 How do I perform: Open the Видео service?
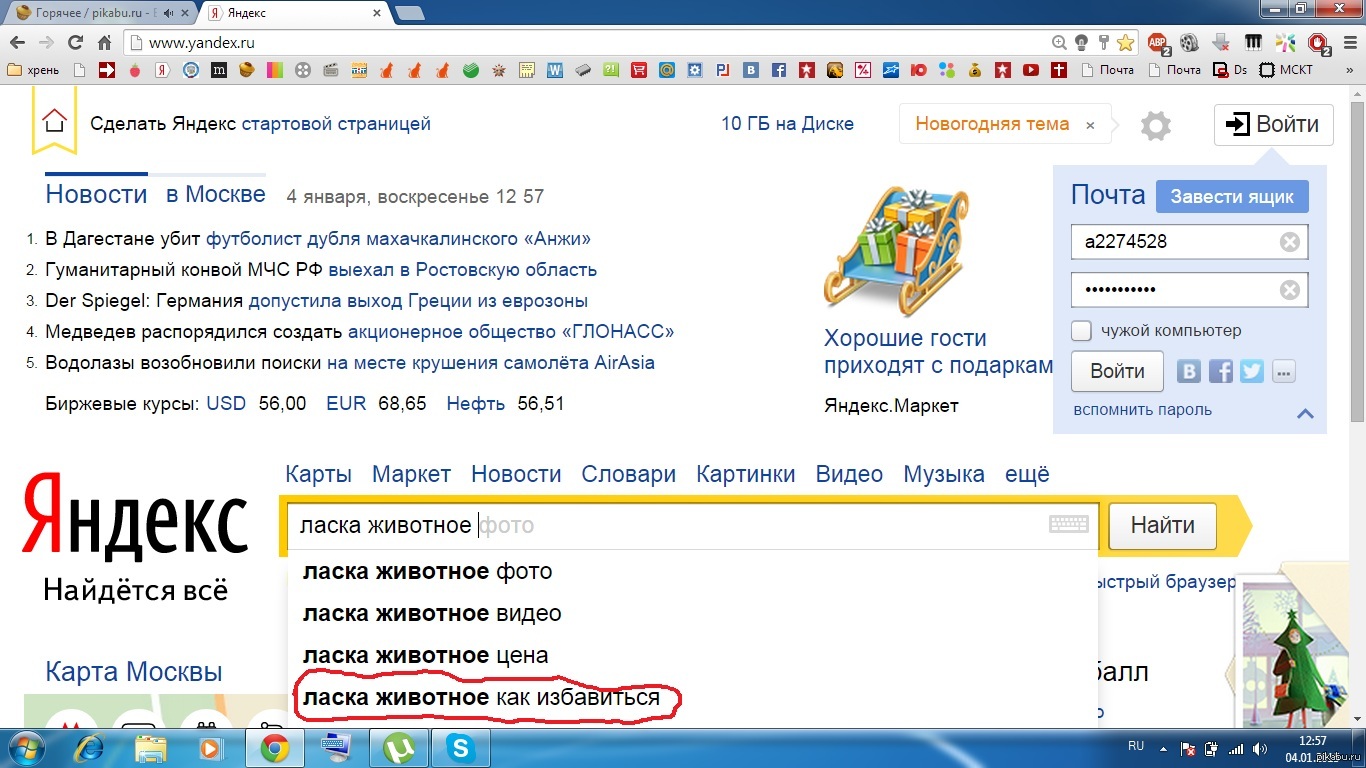click(849, 474)
